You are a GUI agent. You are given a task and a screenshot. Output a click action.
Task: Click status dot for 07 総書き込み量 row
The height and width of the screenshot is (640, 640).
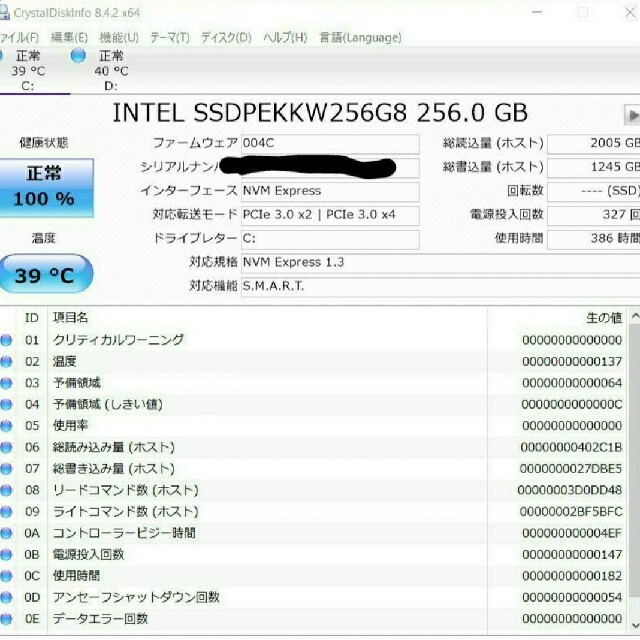click(x=6, y=469)
